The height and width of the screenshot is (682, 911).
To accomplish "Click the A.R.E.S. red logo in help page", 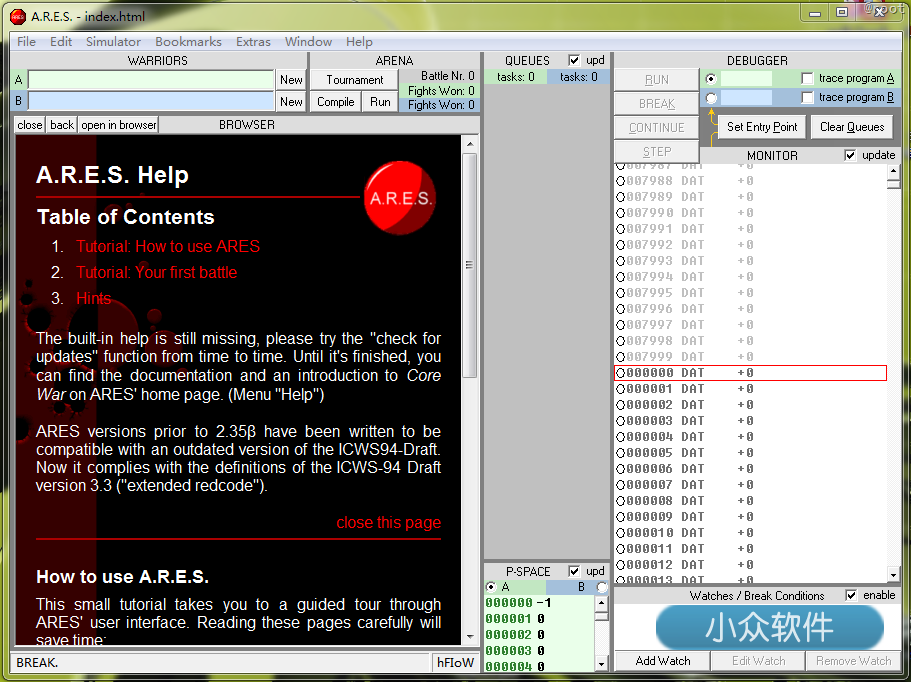I will (400, 198).
